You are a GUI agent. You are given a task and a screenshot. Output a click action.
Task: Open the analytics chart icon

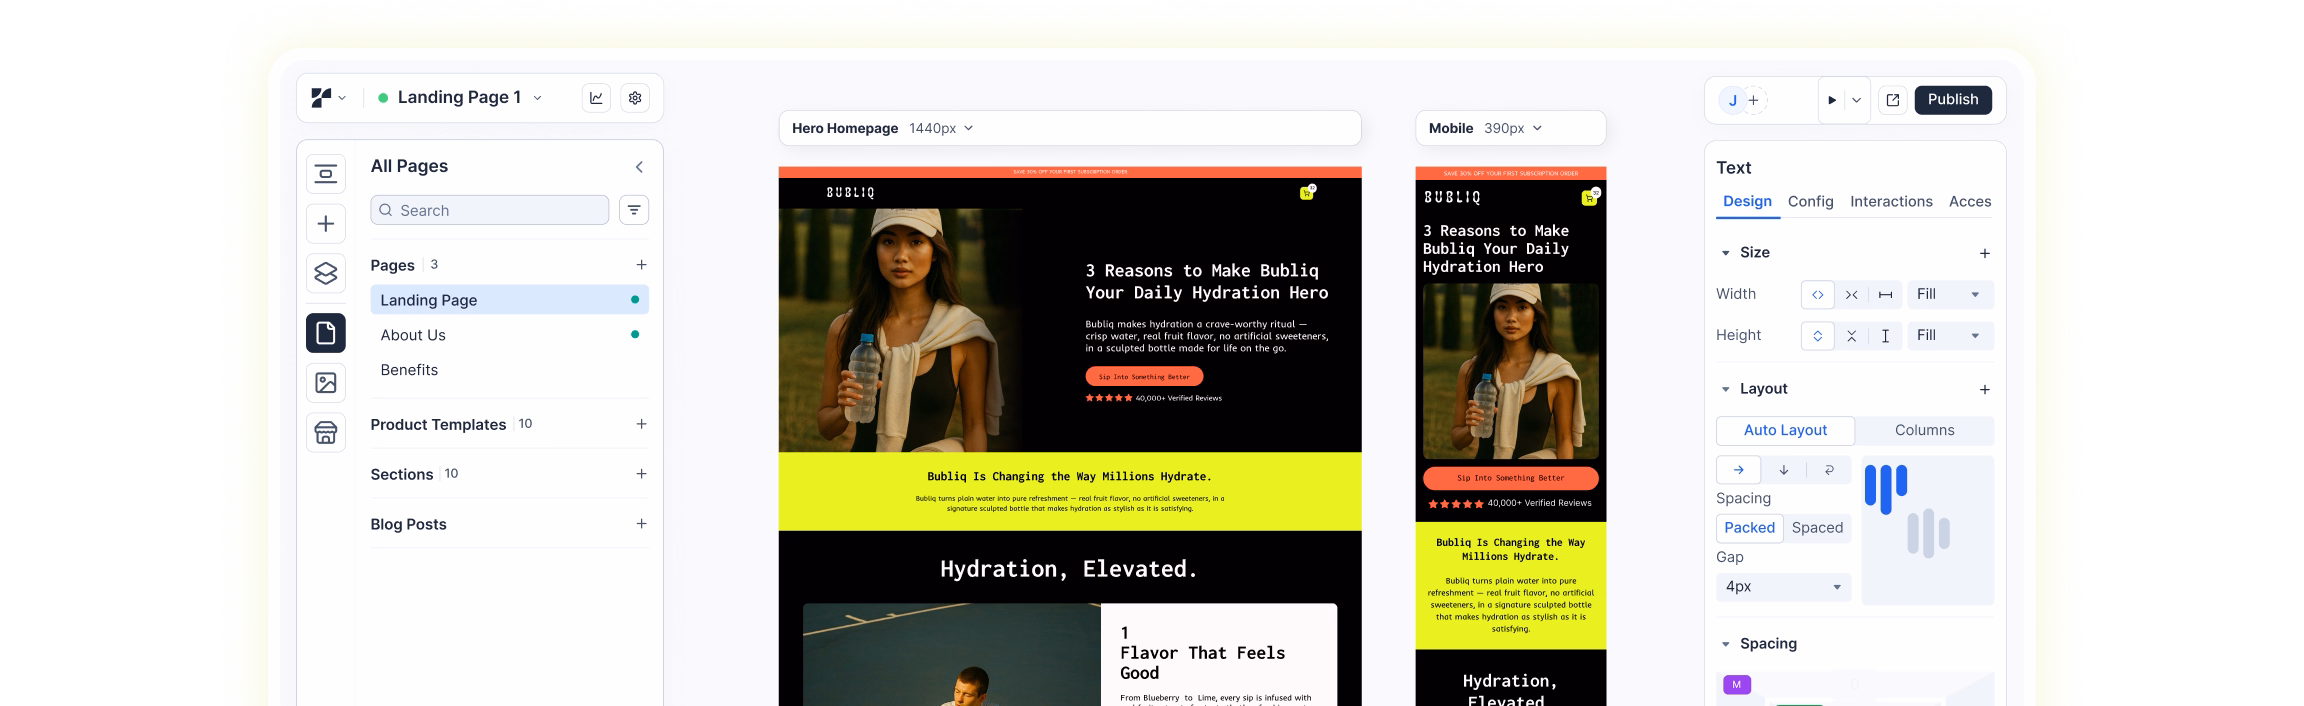(x=596, y=98)
